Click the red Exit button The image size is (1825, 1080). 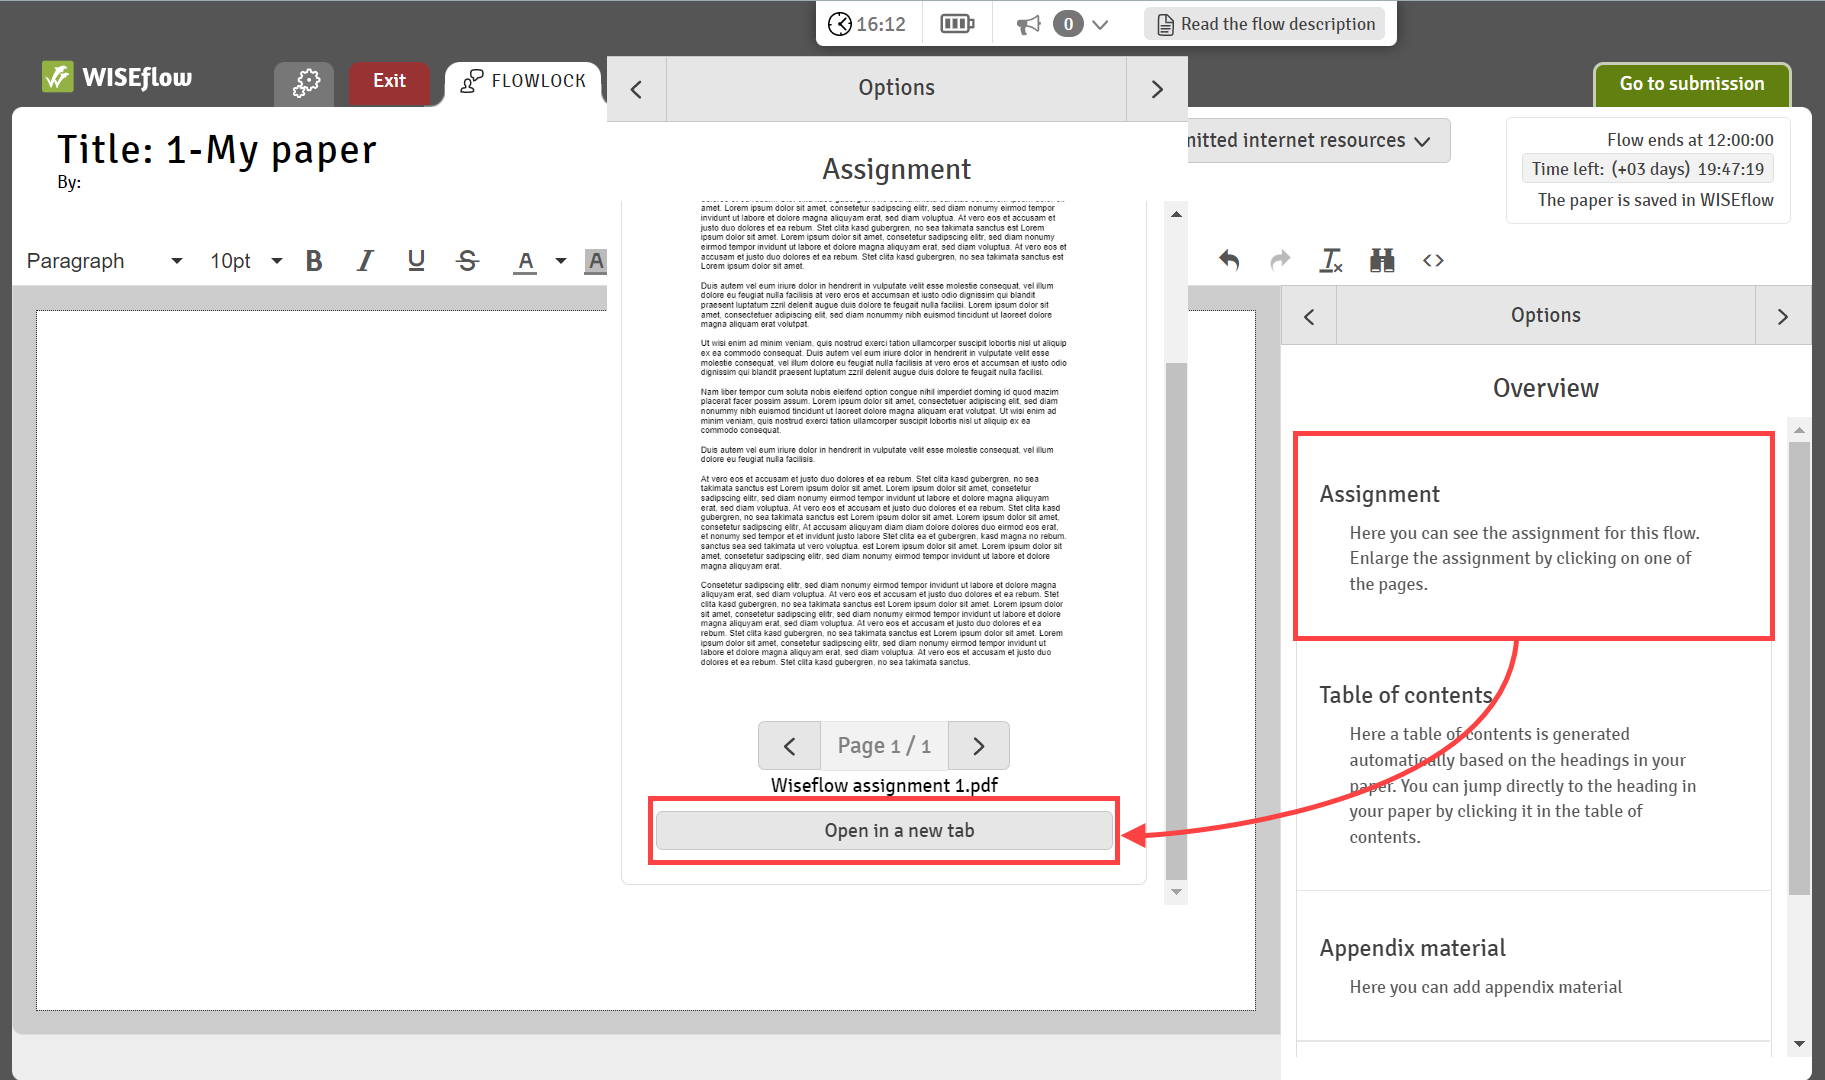[x=389, y=82]
